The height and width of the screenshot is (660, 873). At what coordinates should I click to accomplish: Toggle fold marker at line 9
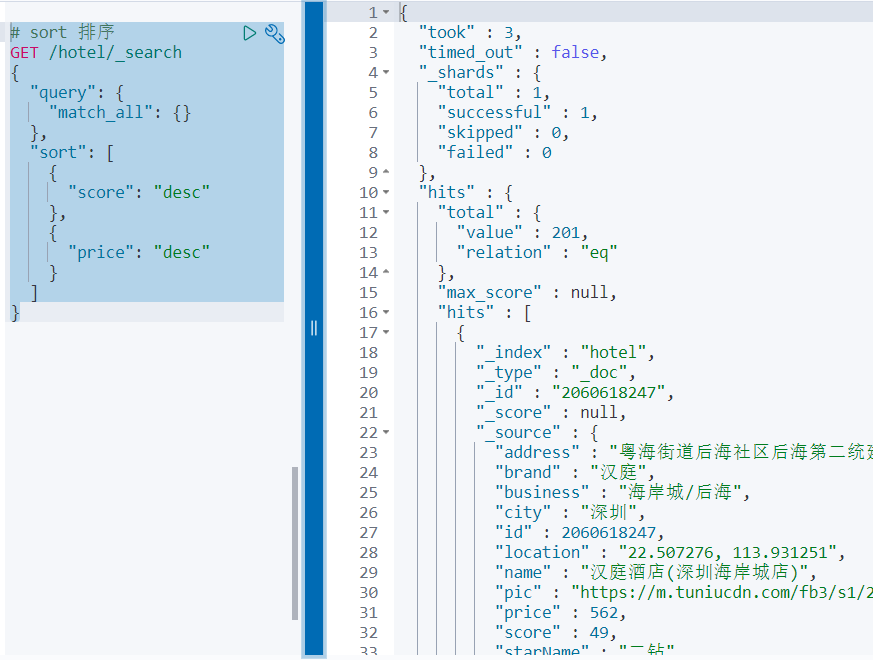[386, 172]
